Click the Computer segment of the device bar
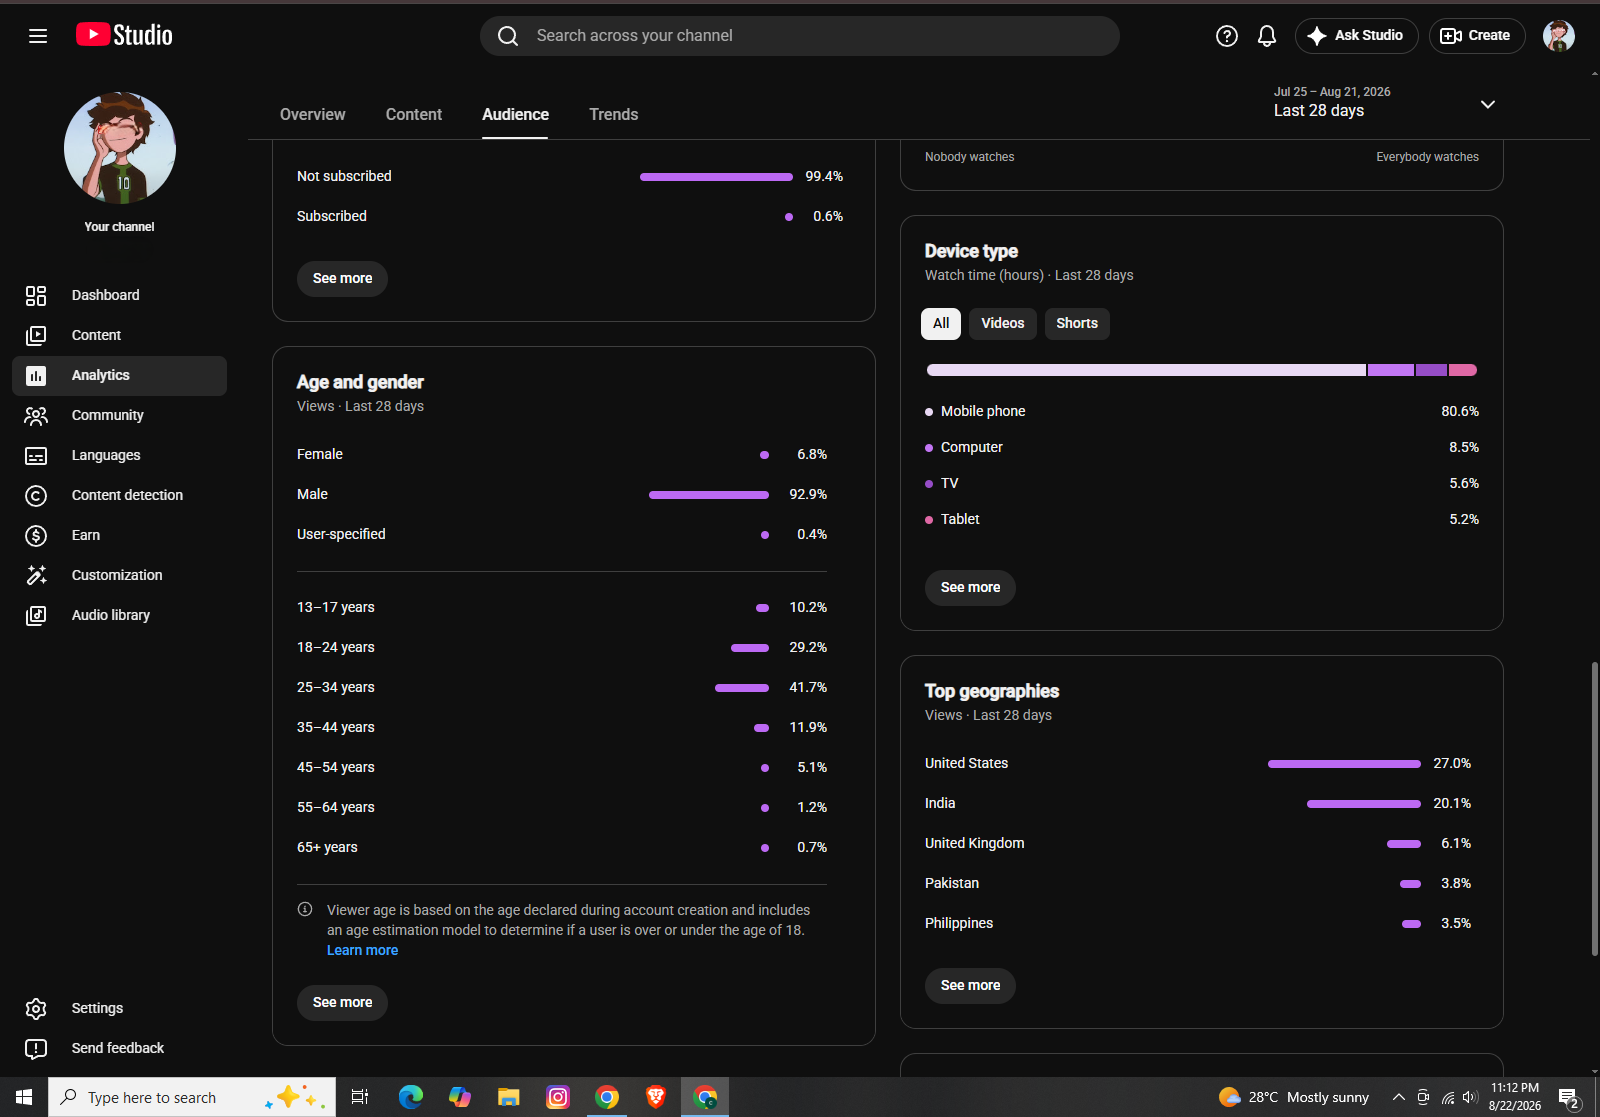The height and width of the screenshot is (1117, 1600). (x=1391, y=370)
